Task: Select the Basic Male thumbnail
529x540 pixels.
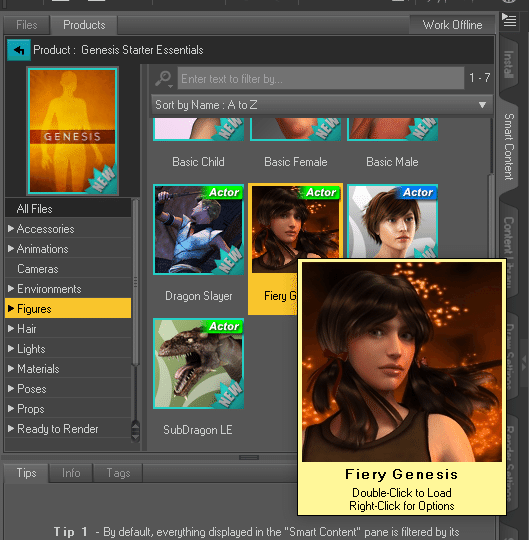Action: (392, 129)
